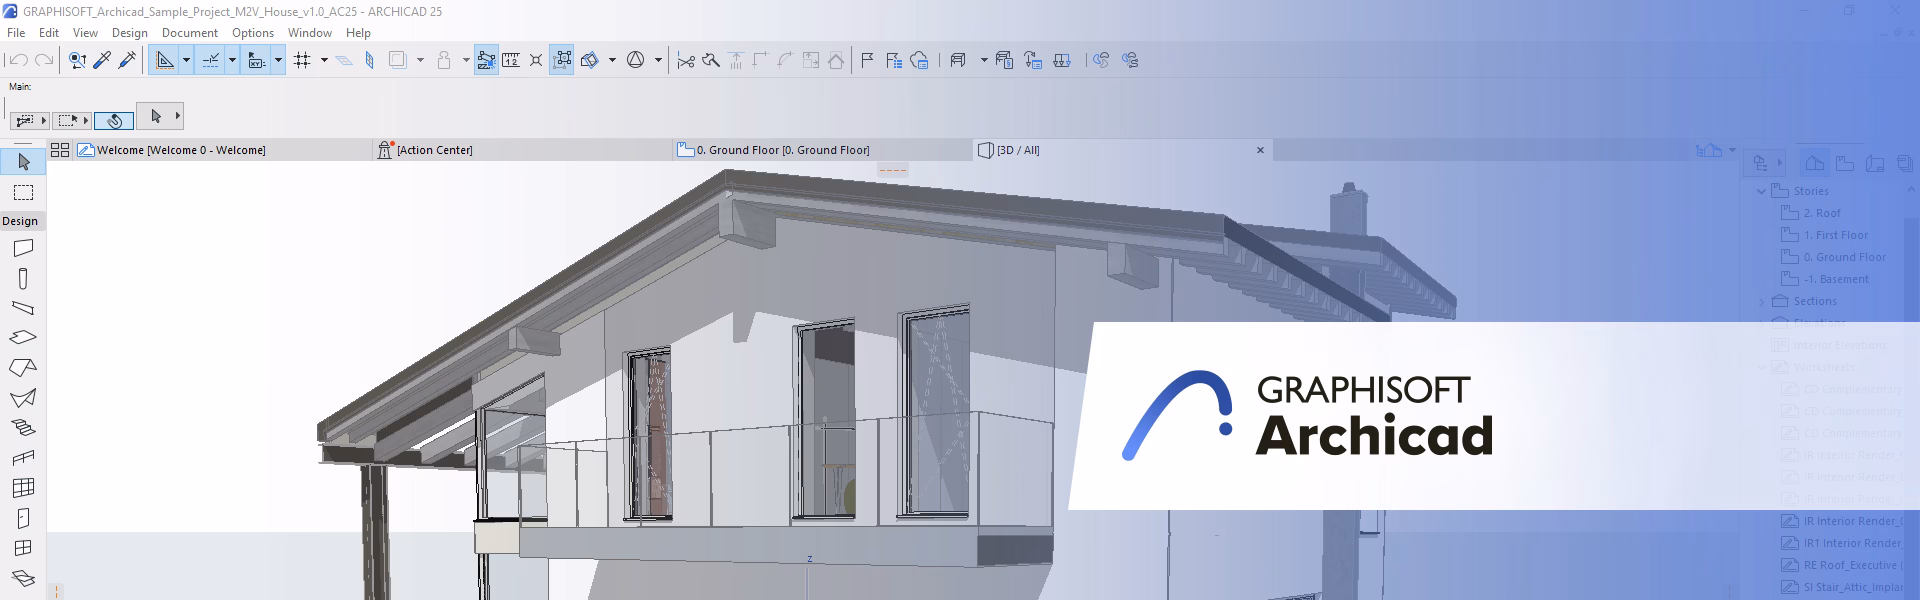Open the Action Center tab
The width and height of the screenshot is (1920, 600).
tap(434, 150)
